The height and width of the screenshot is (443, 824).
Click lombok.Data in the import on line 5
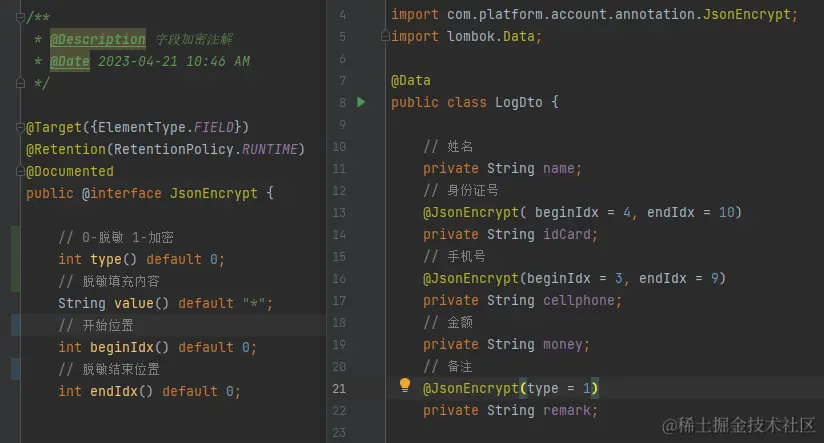491,36
